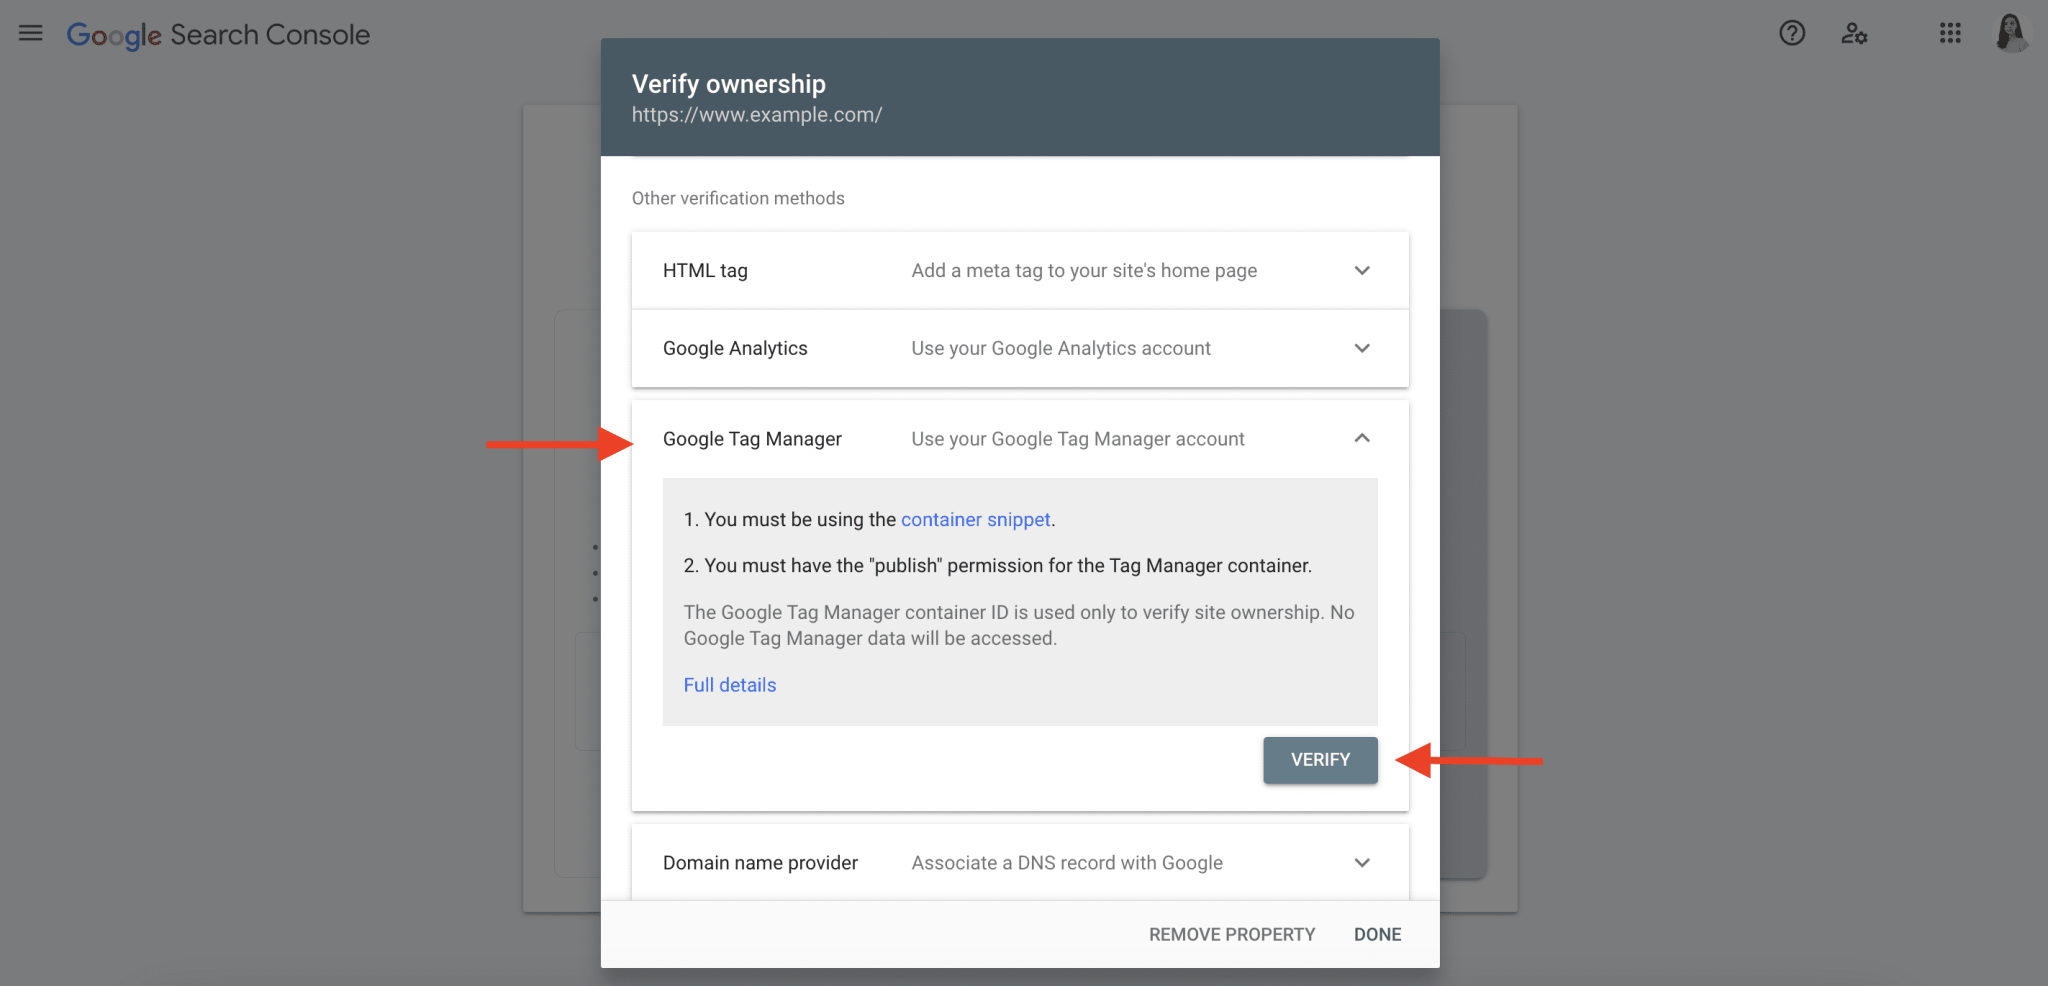
Task: Click Associate a DNS record with Google text
Action: pyautogui.click(x=1066, y=862)
